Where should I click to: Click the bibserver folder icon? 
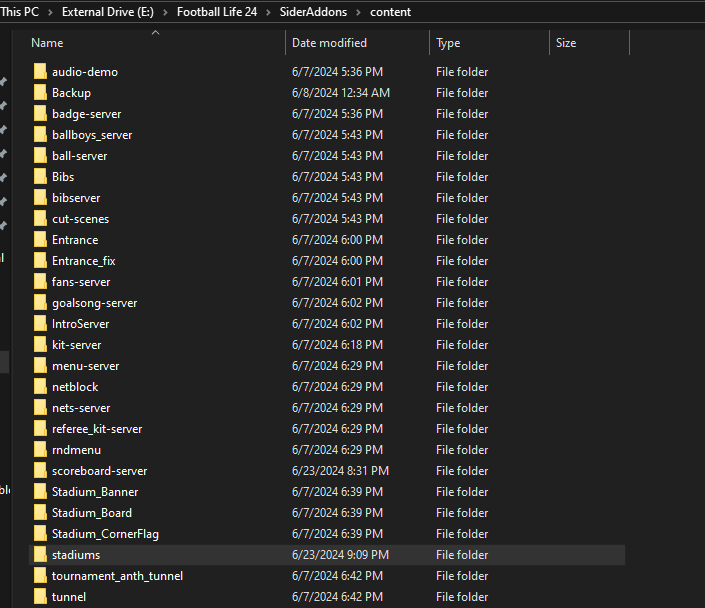point(40,197)
